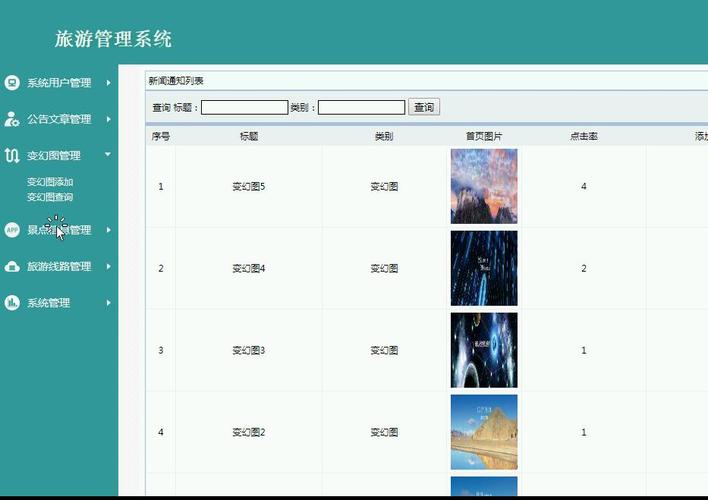The height and width of the screenshot is (500, 708).
Task: Click the APP circle icon in sidebar
Action: click(x=12, y=230)
